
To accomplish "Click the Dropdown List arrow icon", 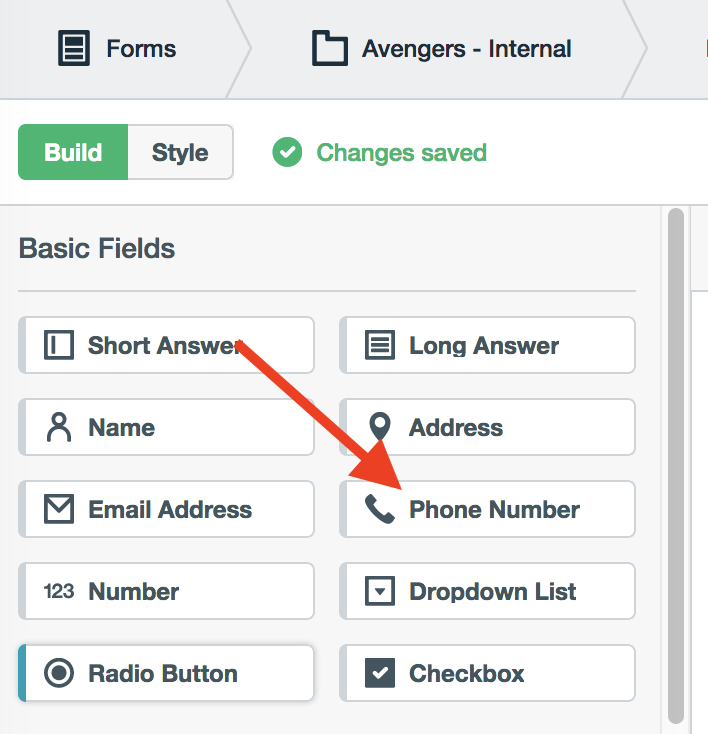I will 380,591.
